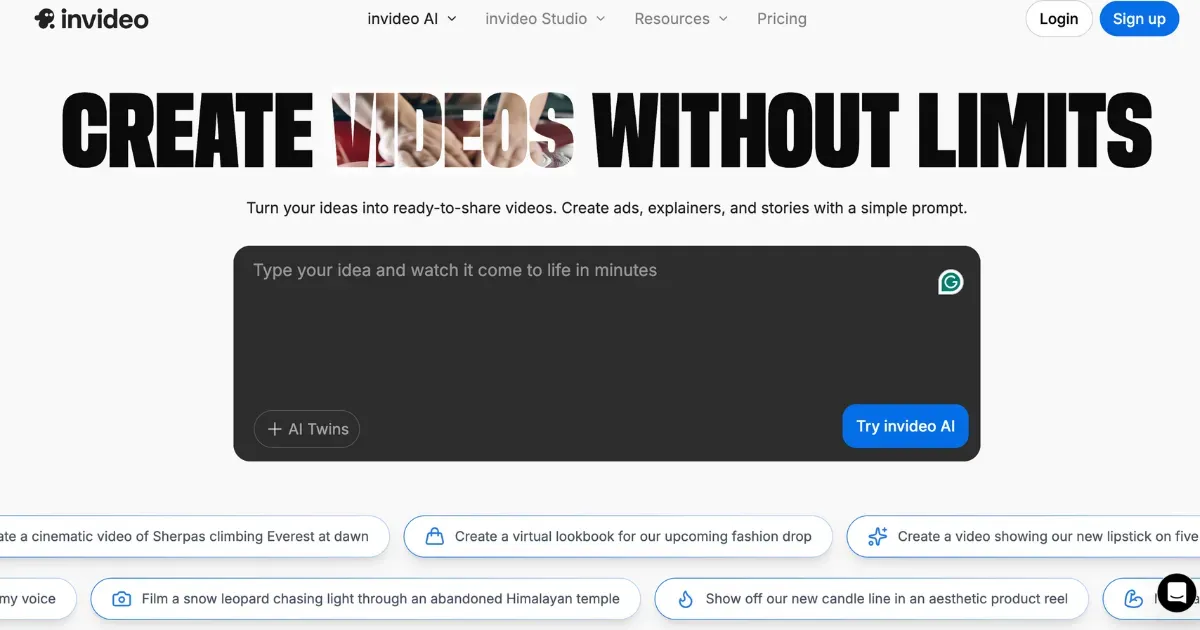This screenshot has width=1200, height=630.
Task: Click the flame icon on candle chip
Action: 685,599
